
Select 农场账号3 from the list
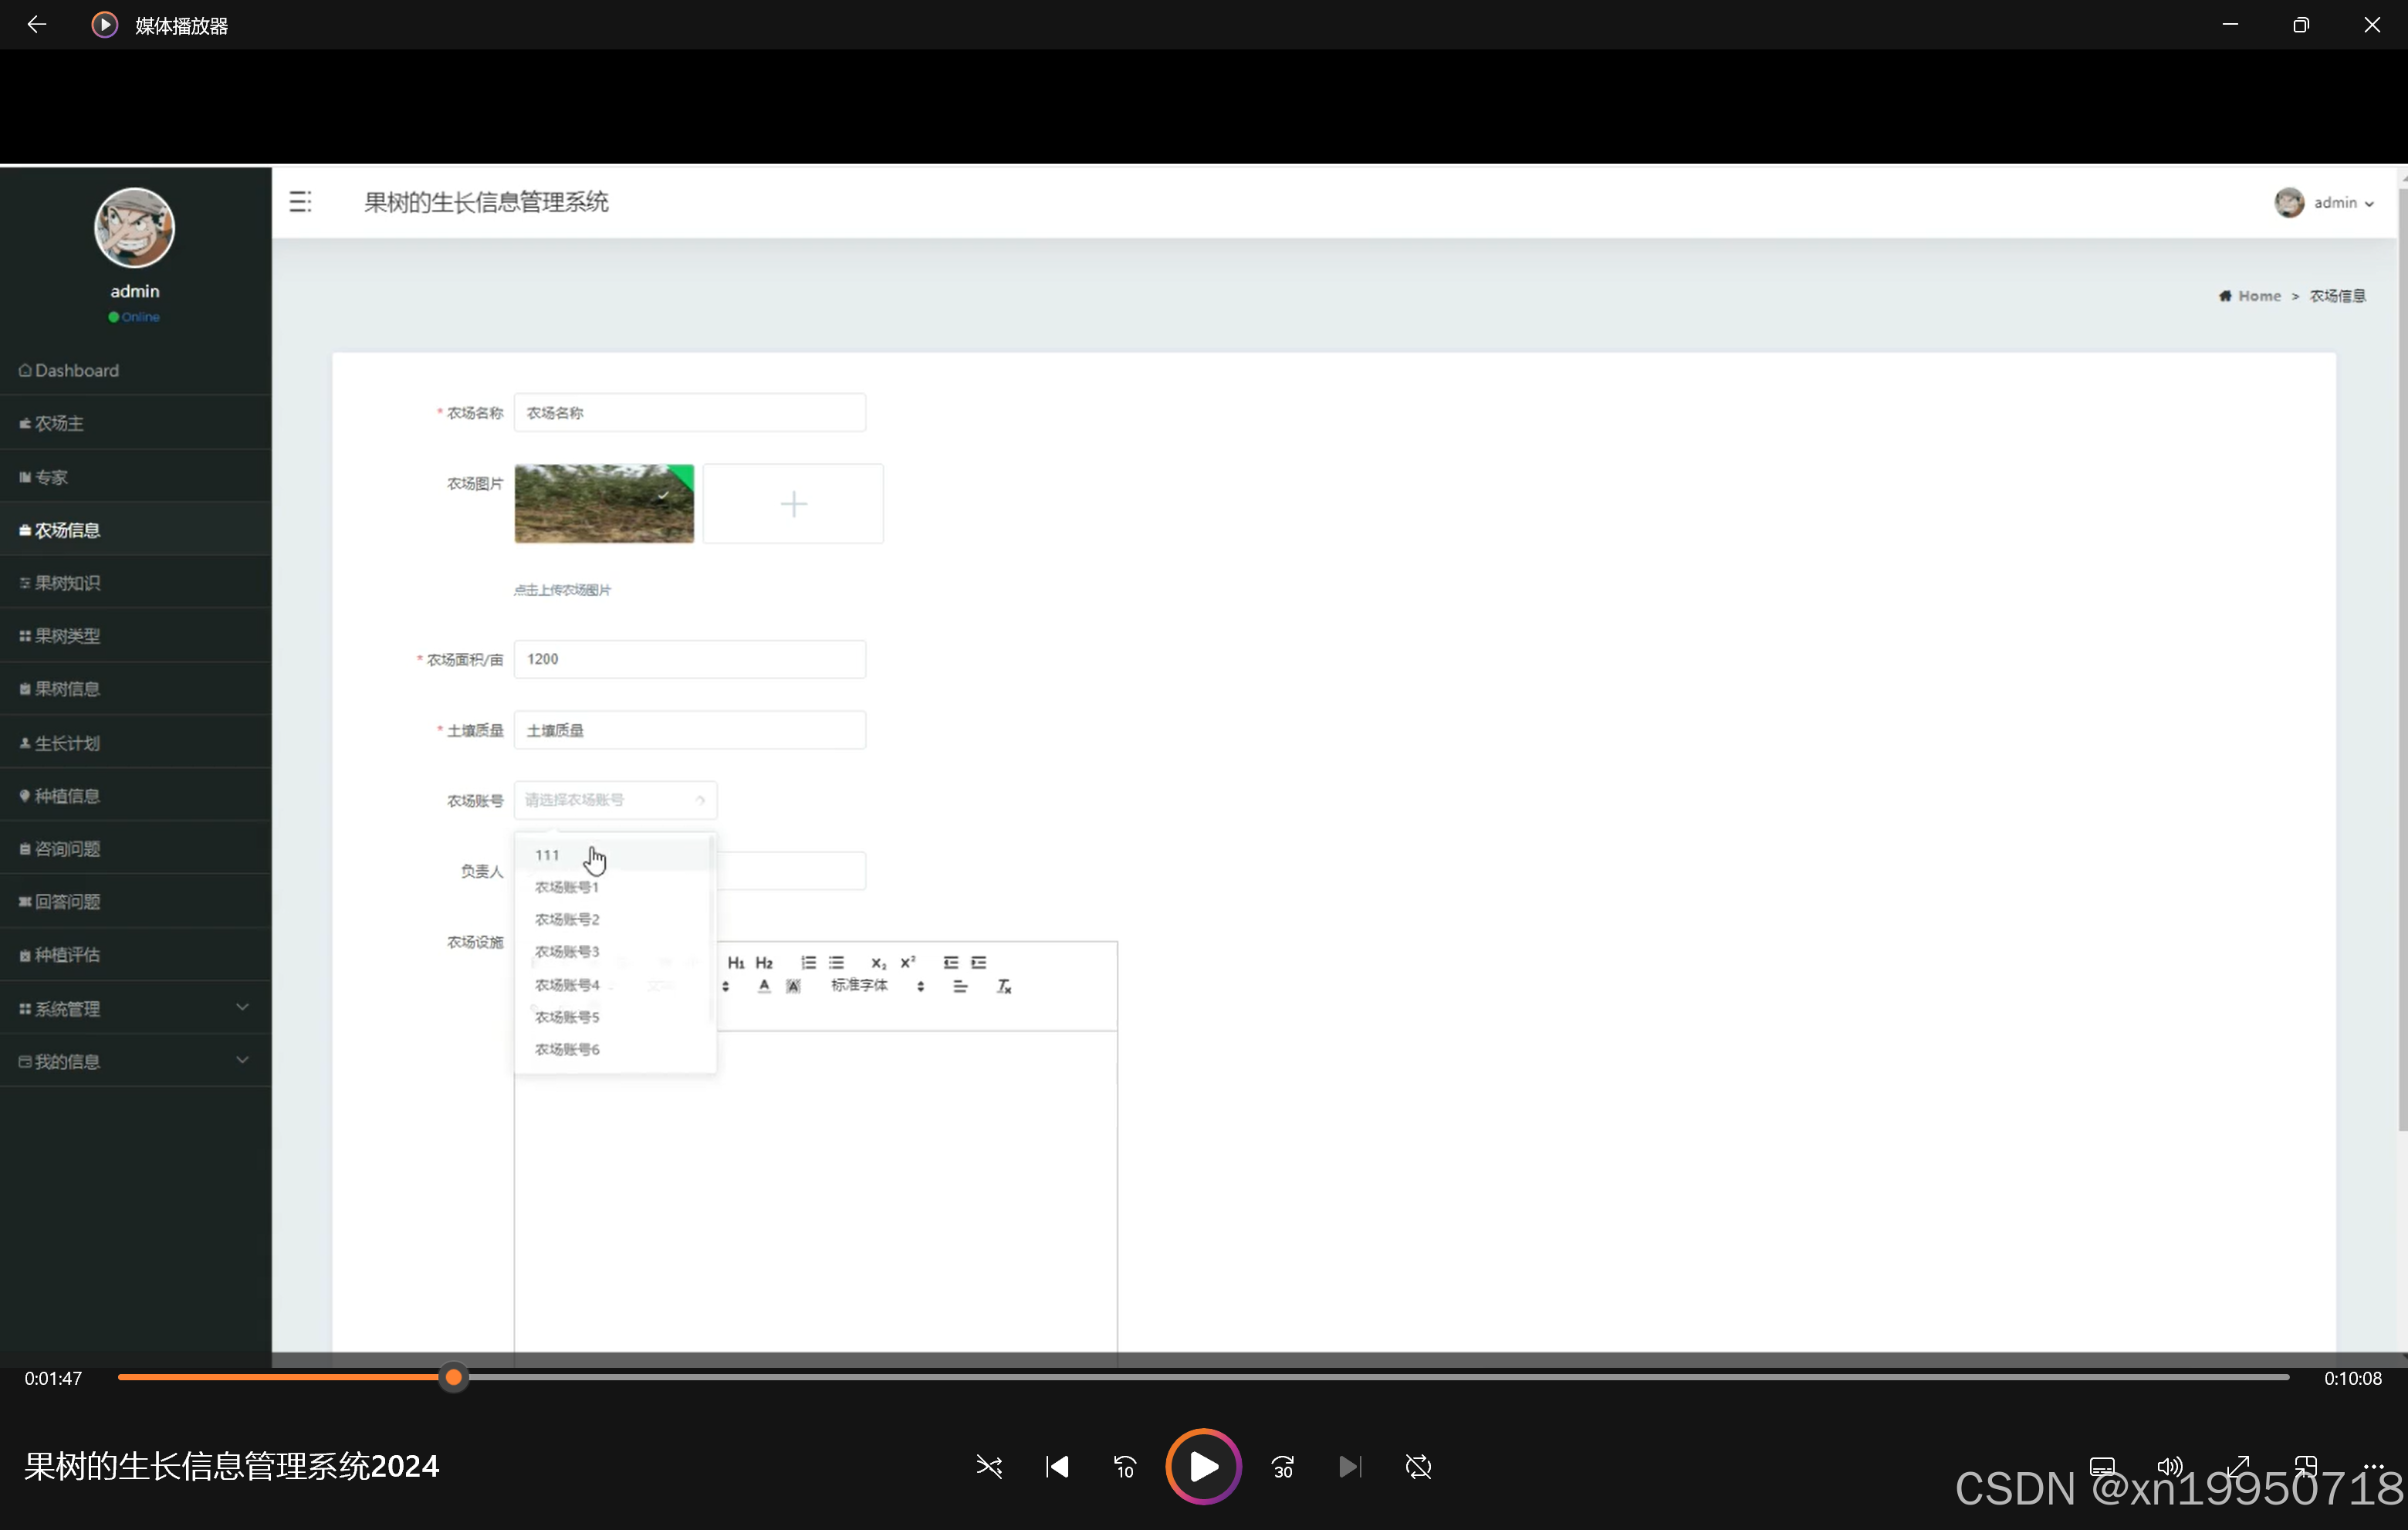612,951
